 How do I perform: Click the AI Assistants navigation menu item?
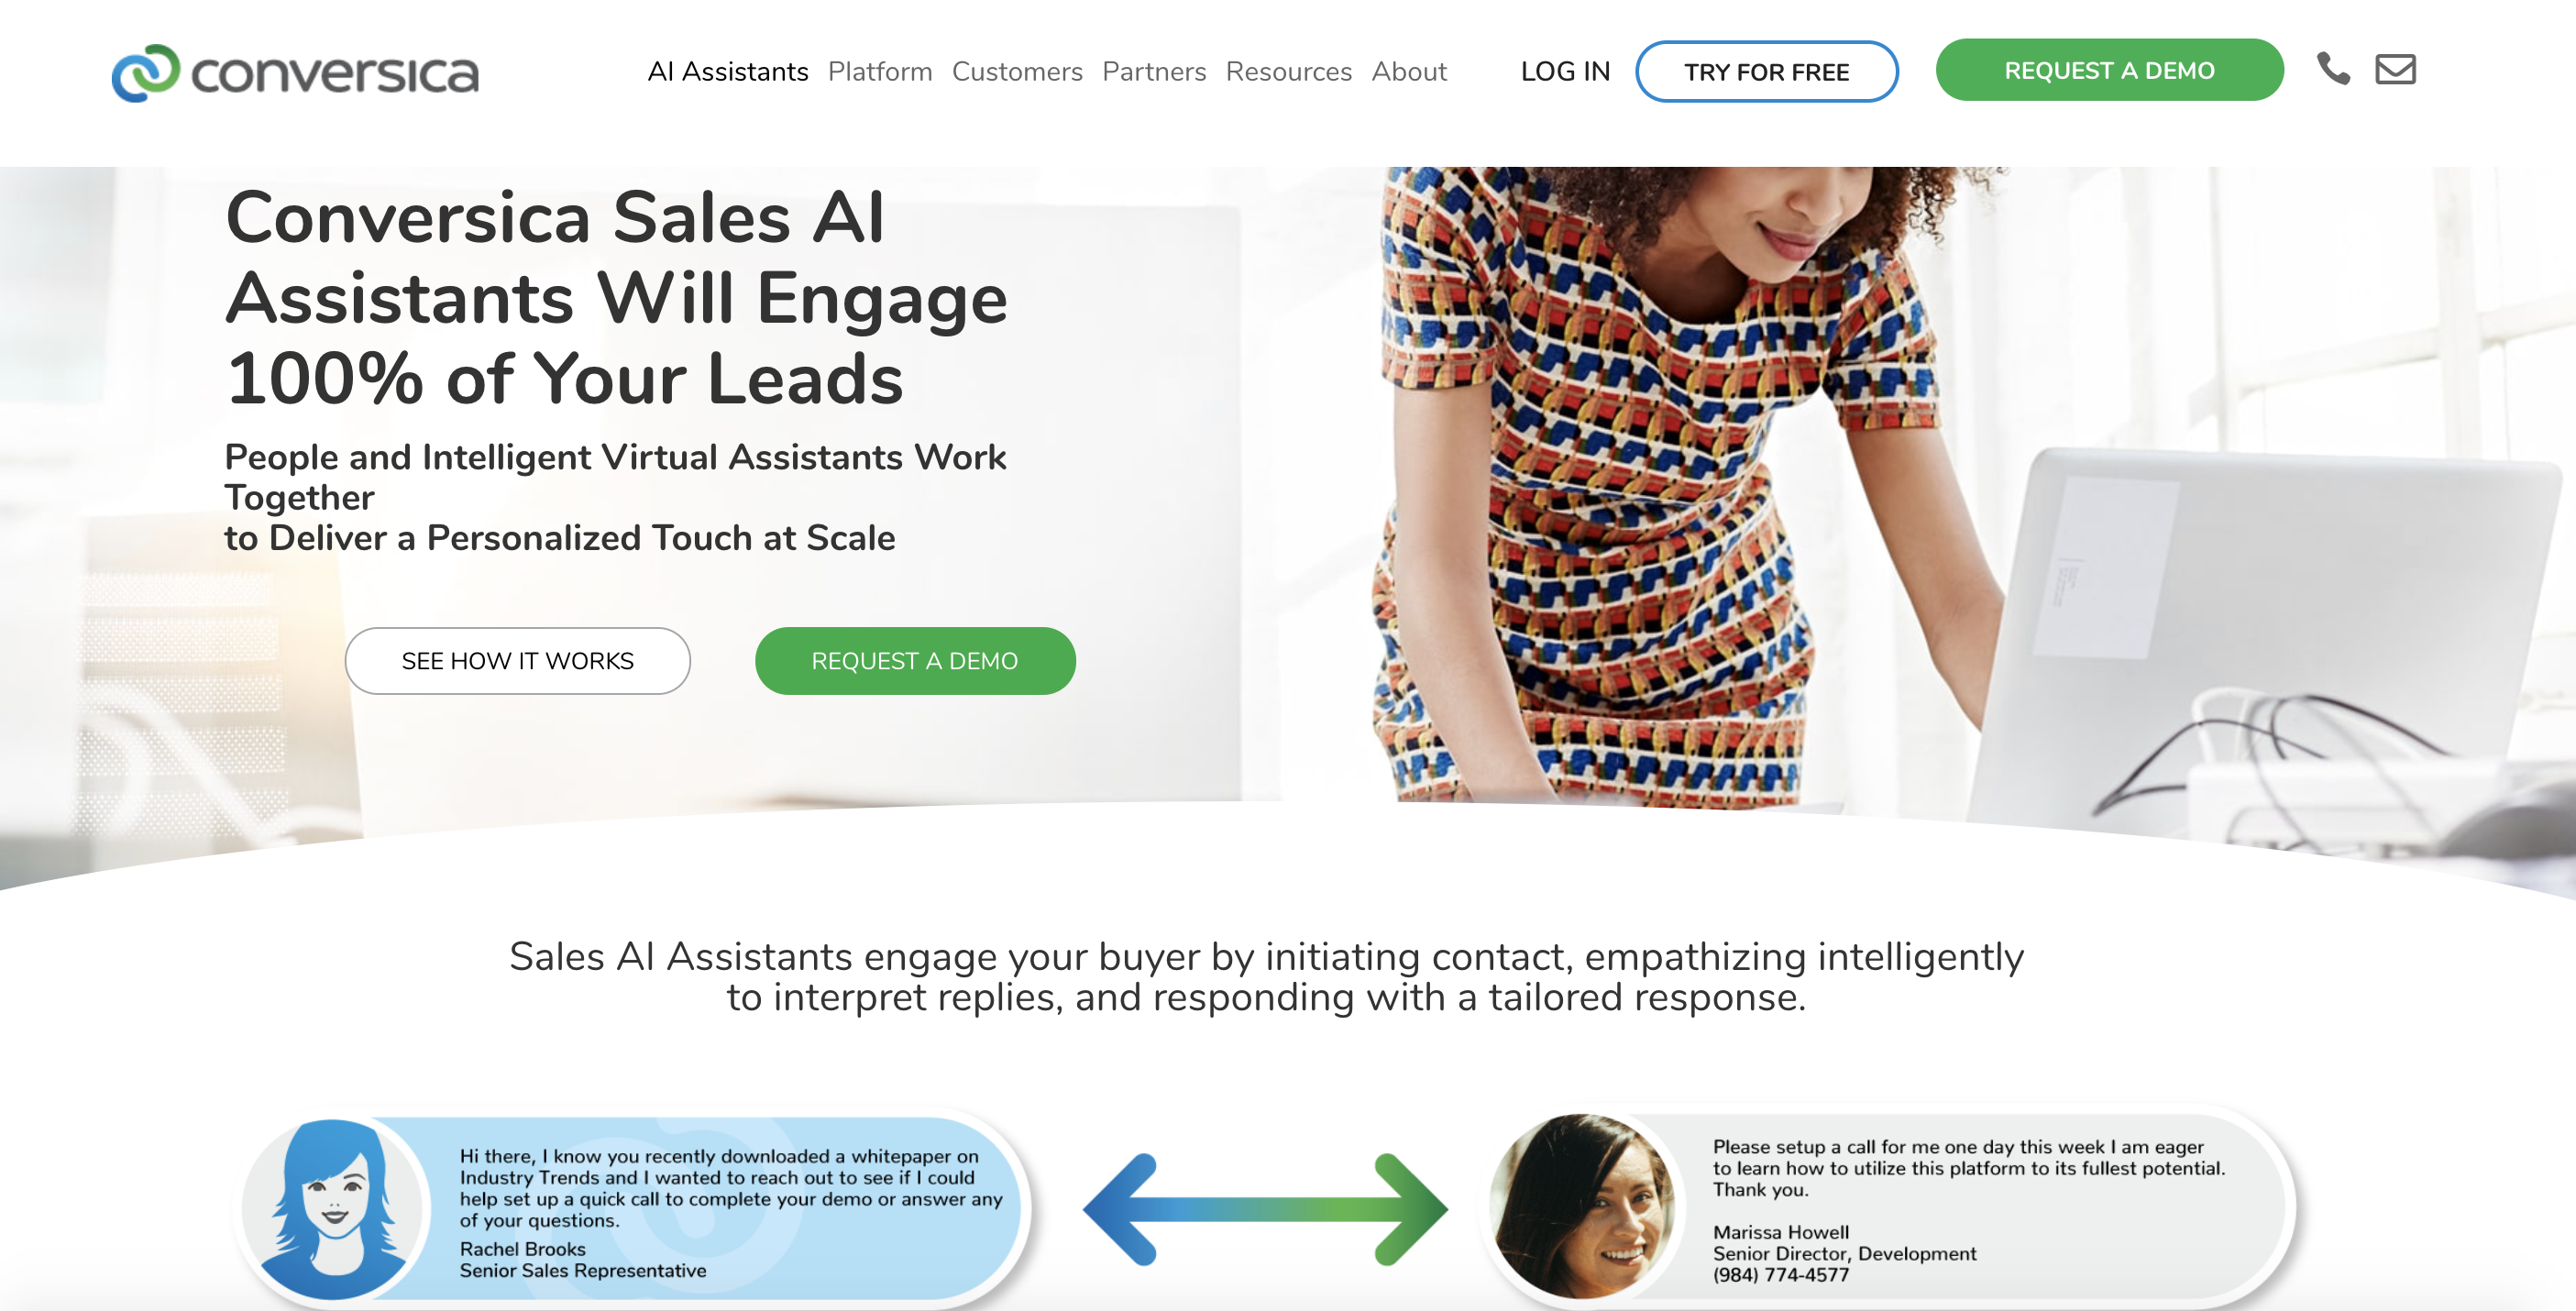(x=729, y=72)
